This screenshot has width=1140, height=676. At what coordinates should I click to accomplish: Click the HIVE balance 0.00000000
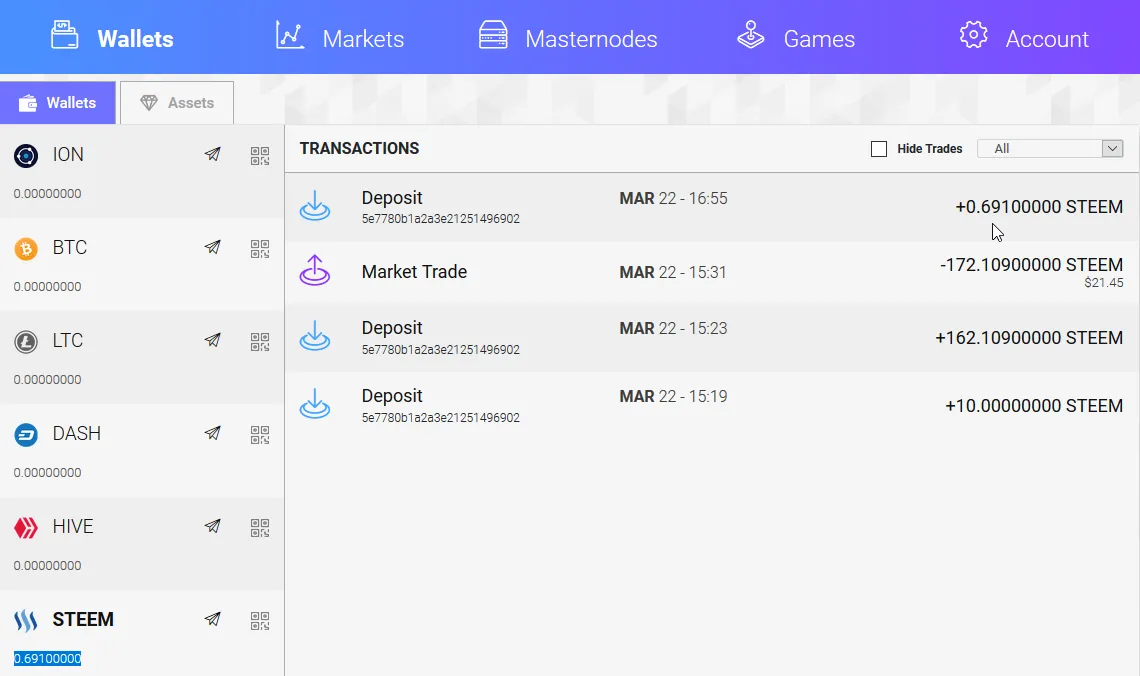click(x=47, y=566)
